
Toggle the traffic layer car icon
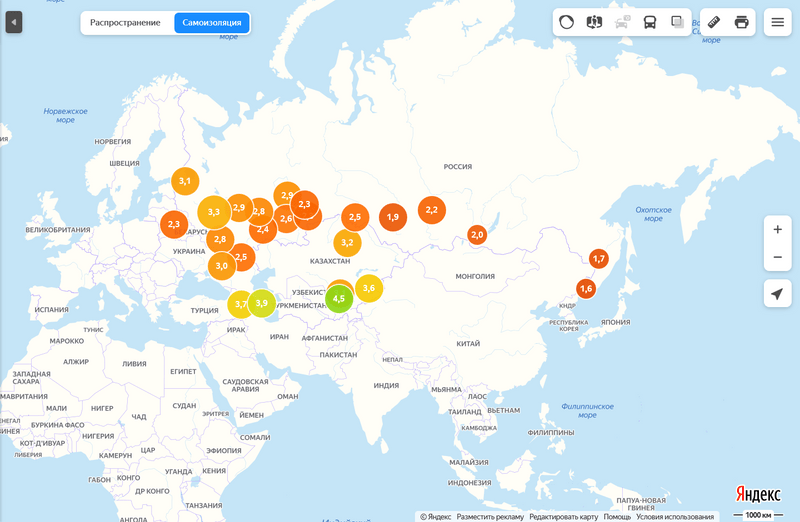click(622, 22)
